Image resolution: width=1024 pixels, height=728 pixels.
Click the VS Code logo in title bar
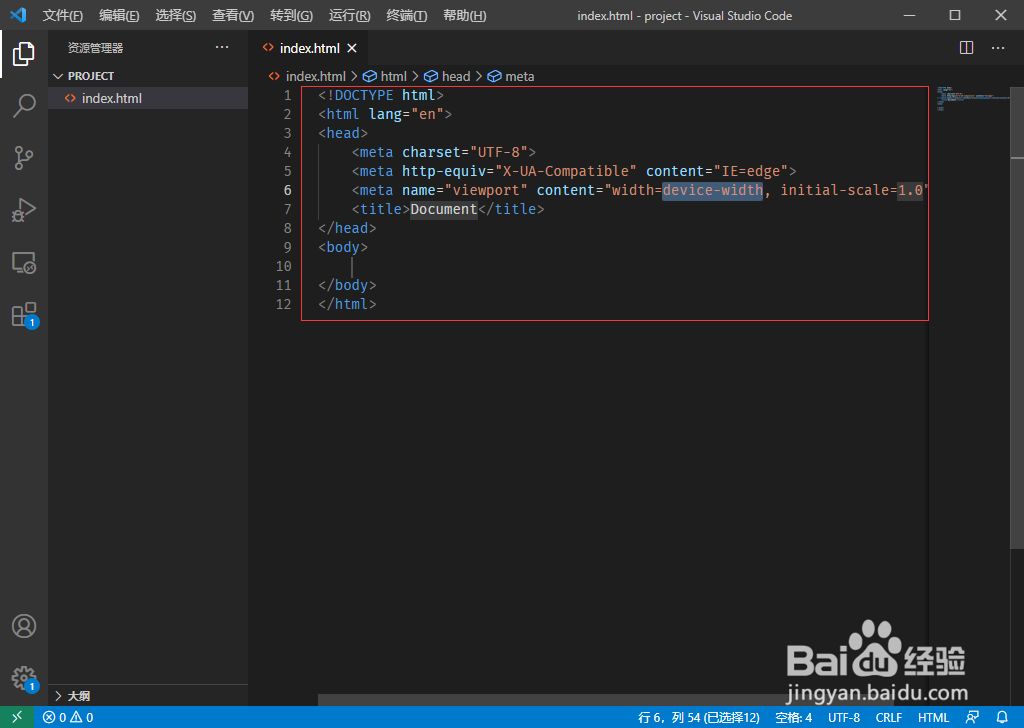click(x=18, y=15)
